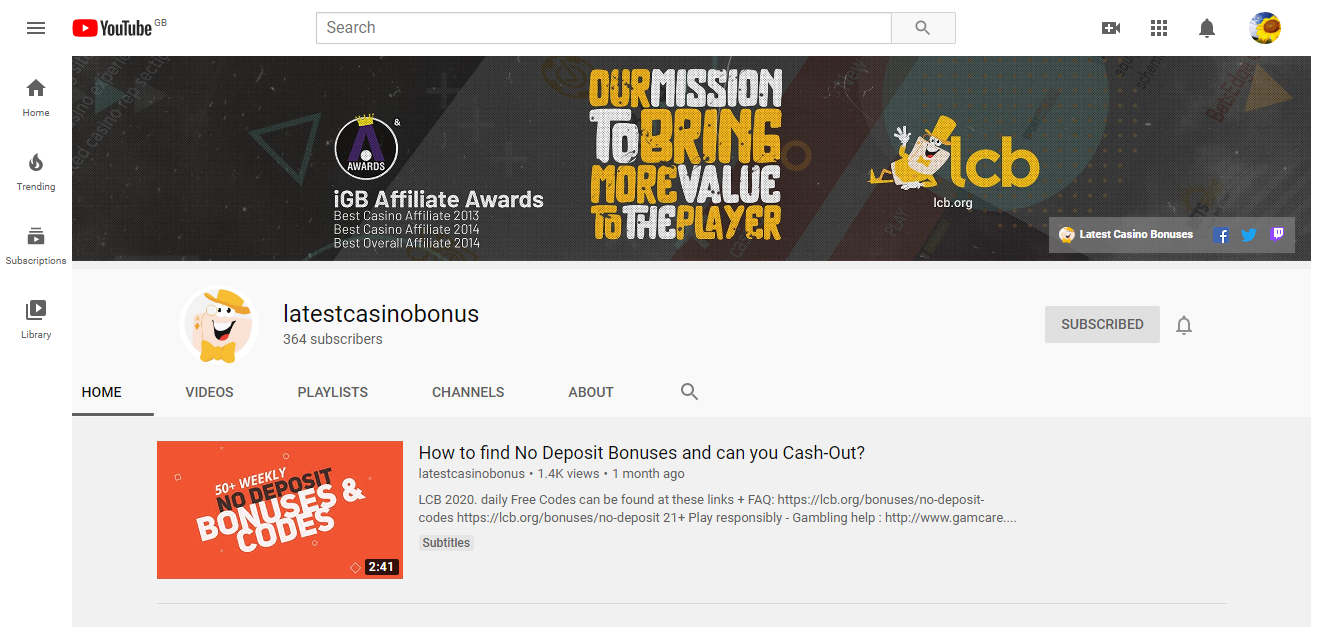The width and height of the screenshot is (1326, 627).
Task: Click the Subtitles badge
Action: 446,543
